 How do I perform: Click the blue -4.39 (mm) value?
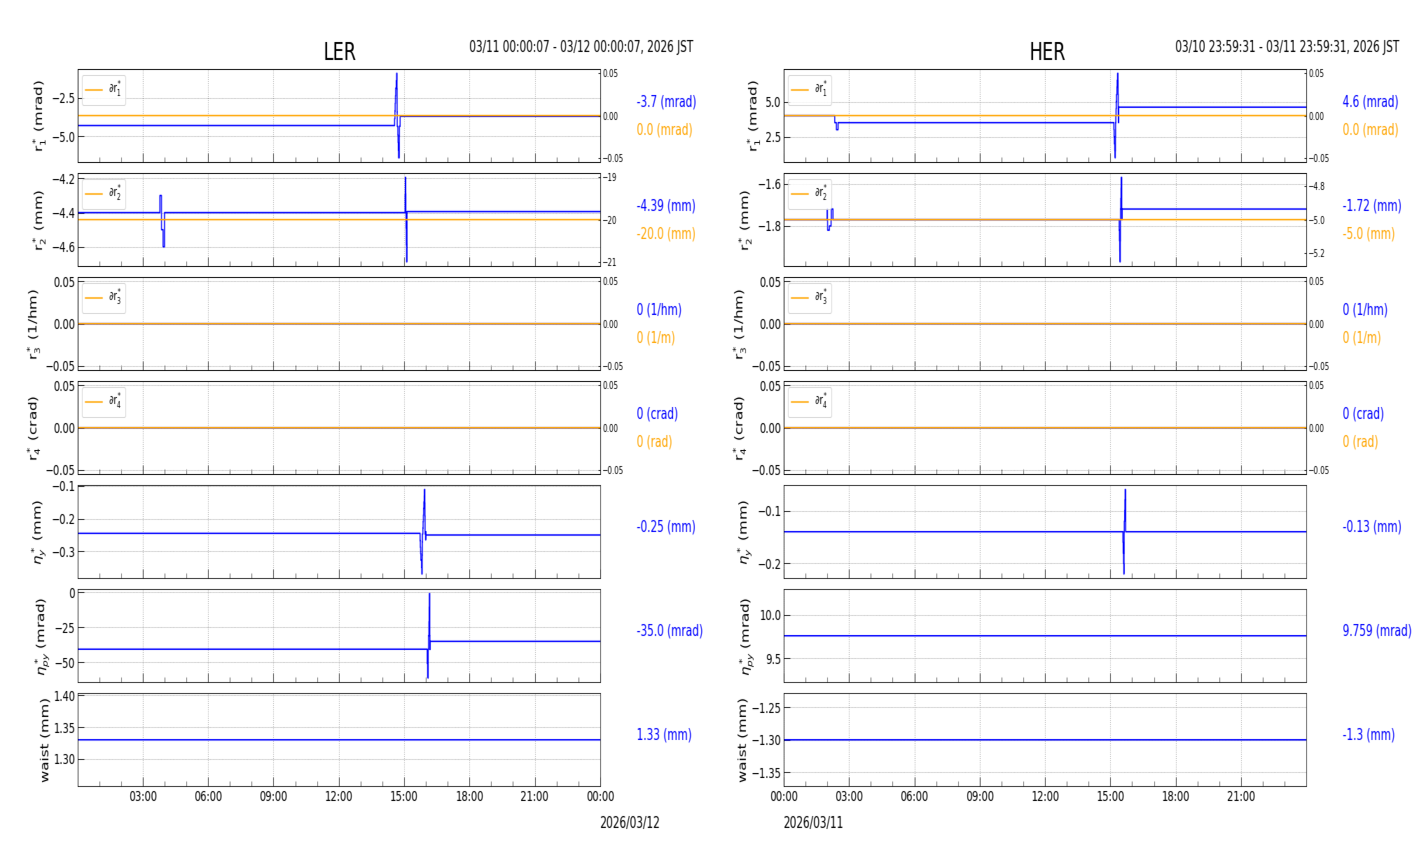point(666,206)
